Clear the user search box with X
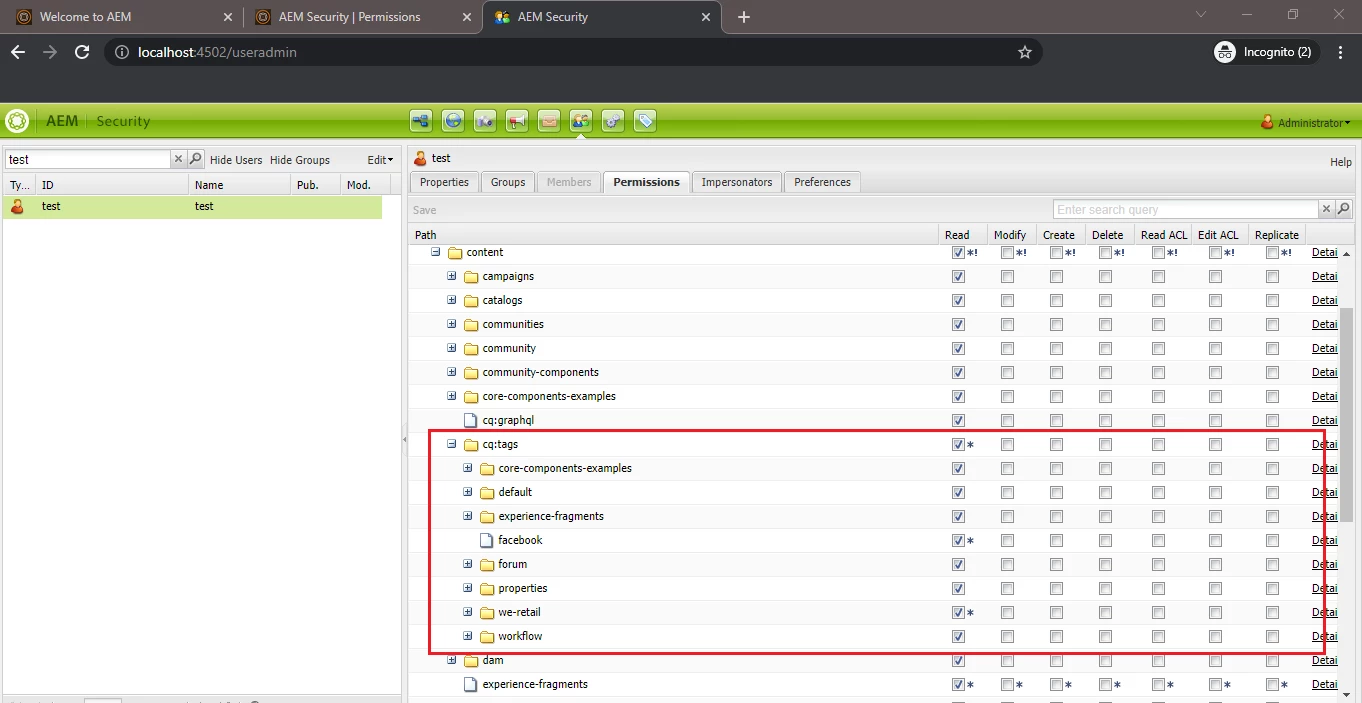This screenshot has width=1362, height=703. (x=178, y=159)
